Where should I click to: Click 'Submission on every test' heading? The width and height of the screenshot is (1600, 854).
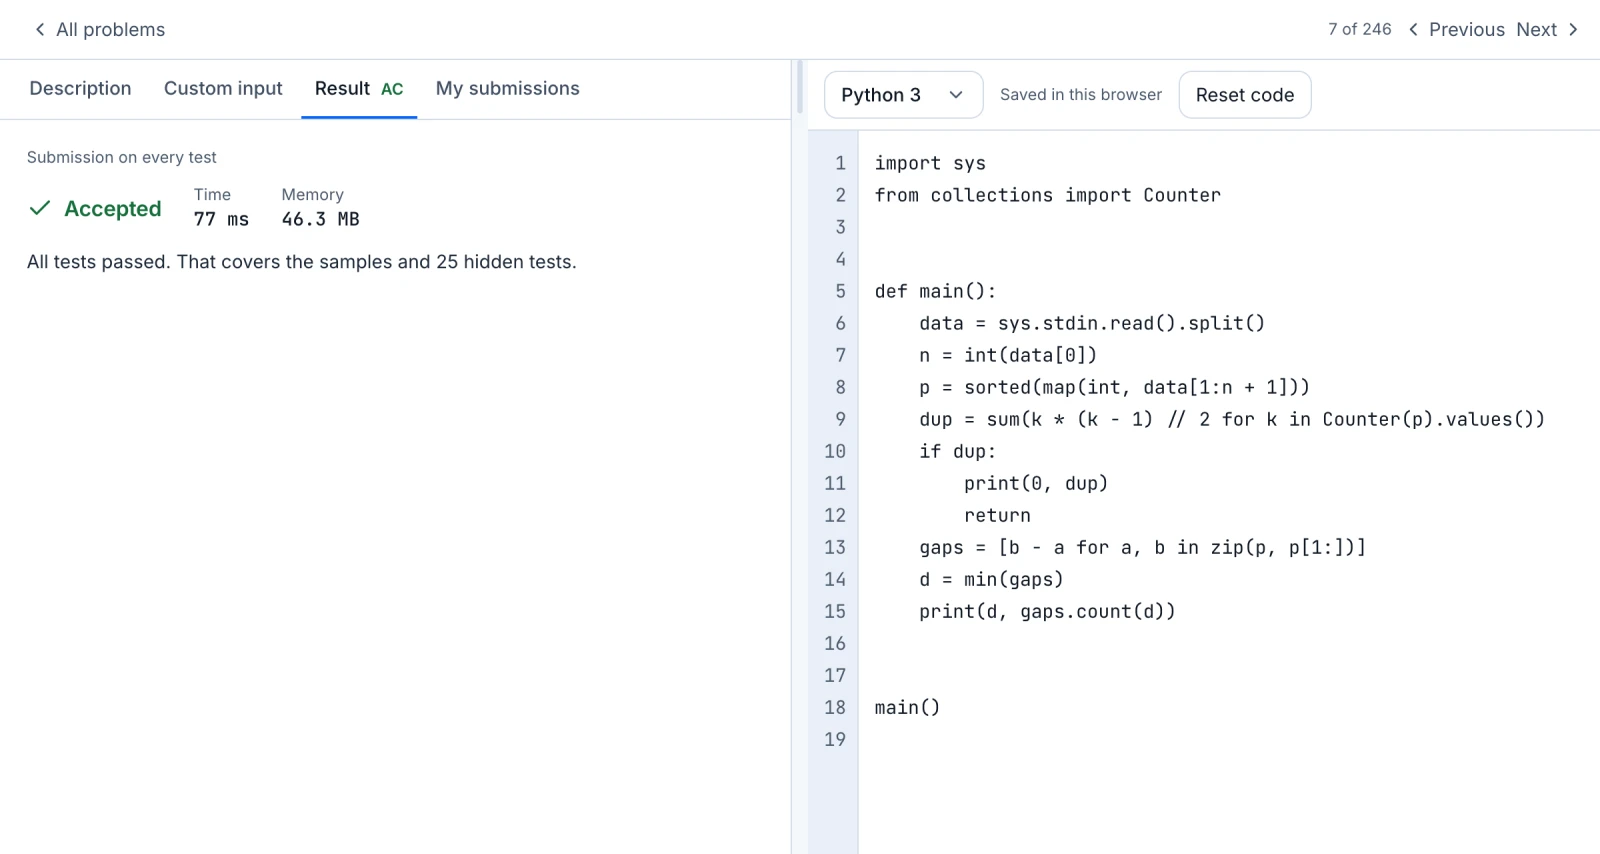122,158
